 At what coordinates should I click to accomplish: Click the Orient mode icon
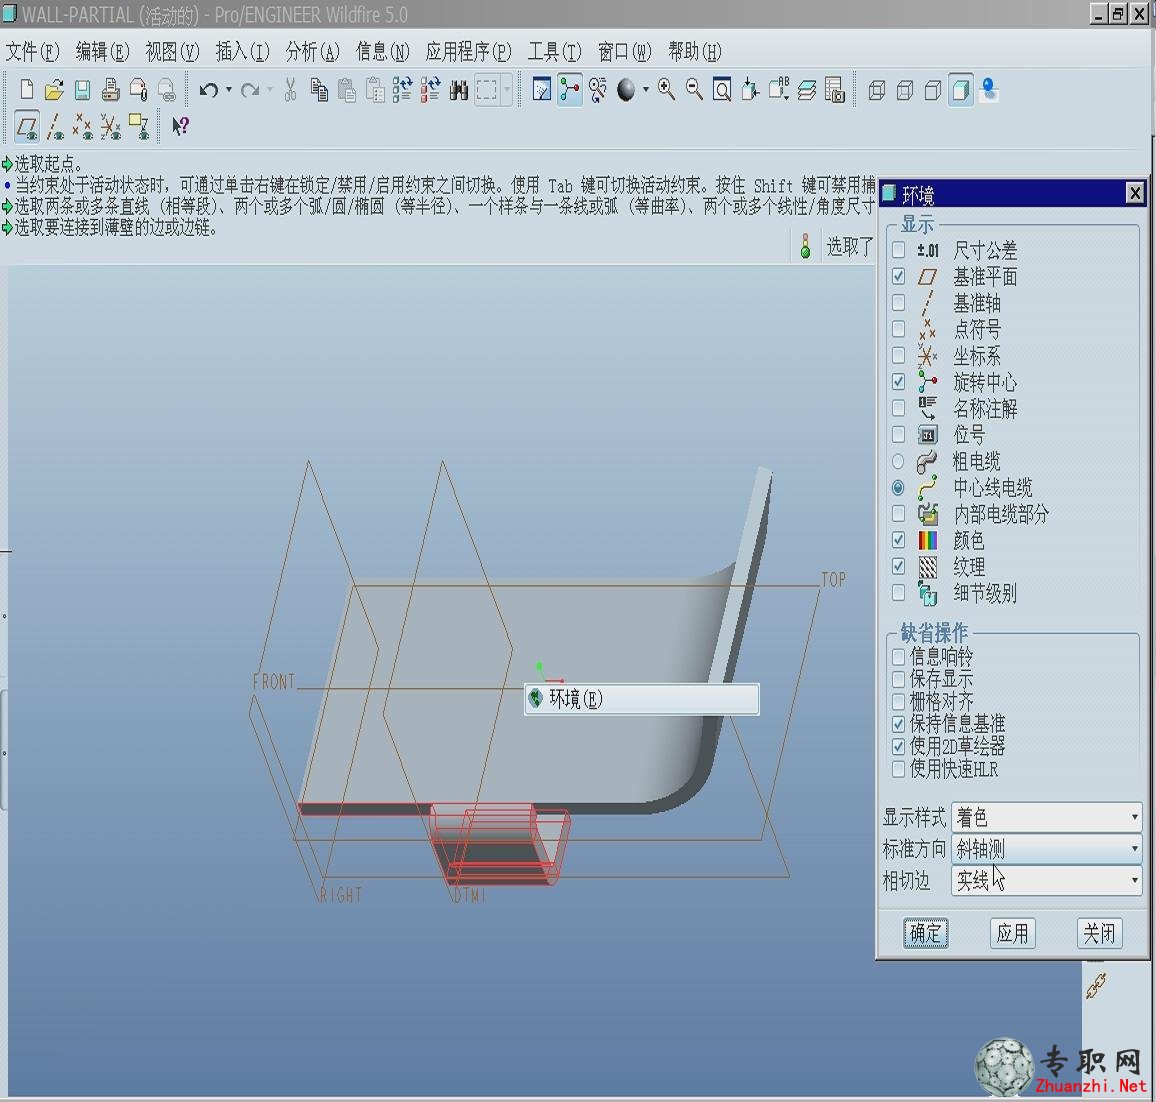[x=598, y=90]
